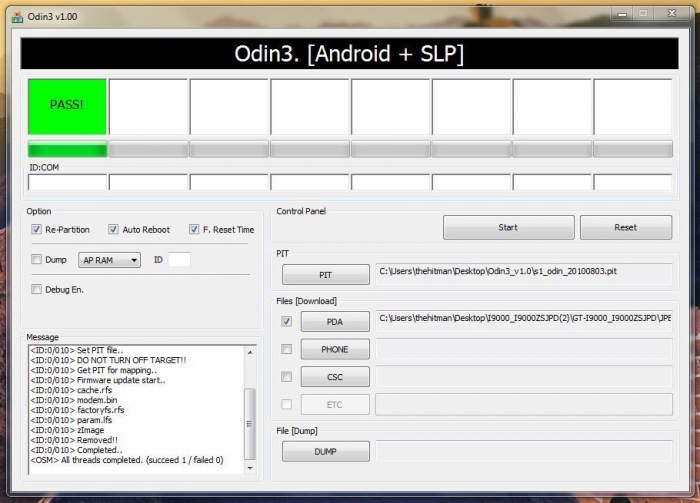The width and height of the screenshot is (700, 503).
Task: Open the AP RAM dropdown
Action: click(109, 260)
